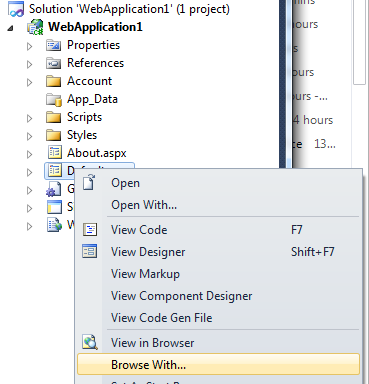This screenshot has width=369, height=384.
Task: Expand the References tree node
Action: point(30,64)
